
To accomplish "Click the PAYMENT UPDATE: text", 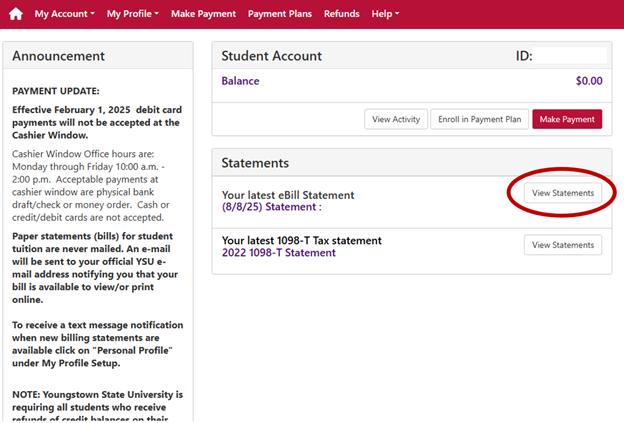I will (x=56, y=91).
